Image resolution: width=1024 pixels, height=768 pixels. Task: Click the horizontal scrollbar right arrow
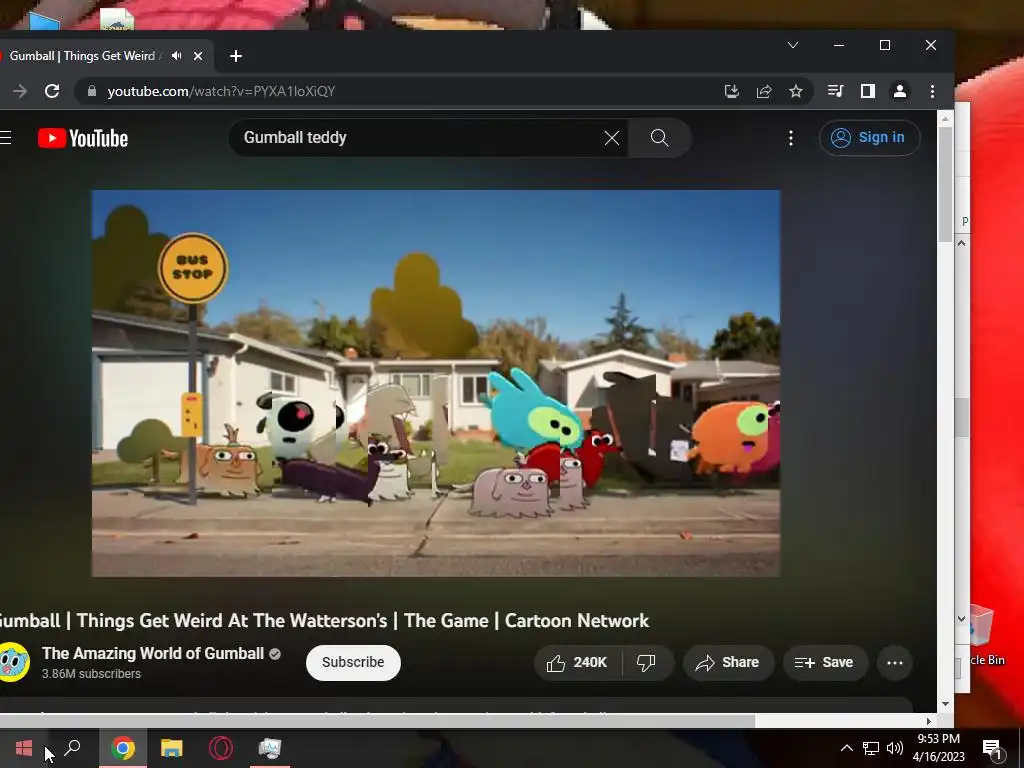point(929,721)
